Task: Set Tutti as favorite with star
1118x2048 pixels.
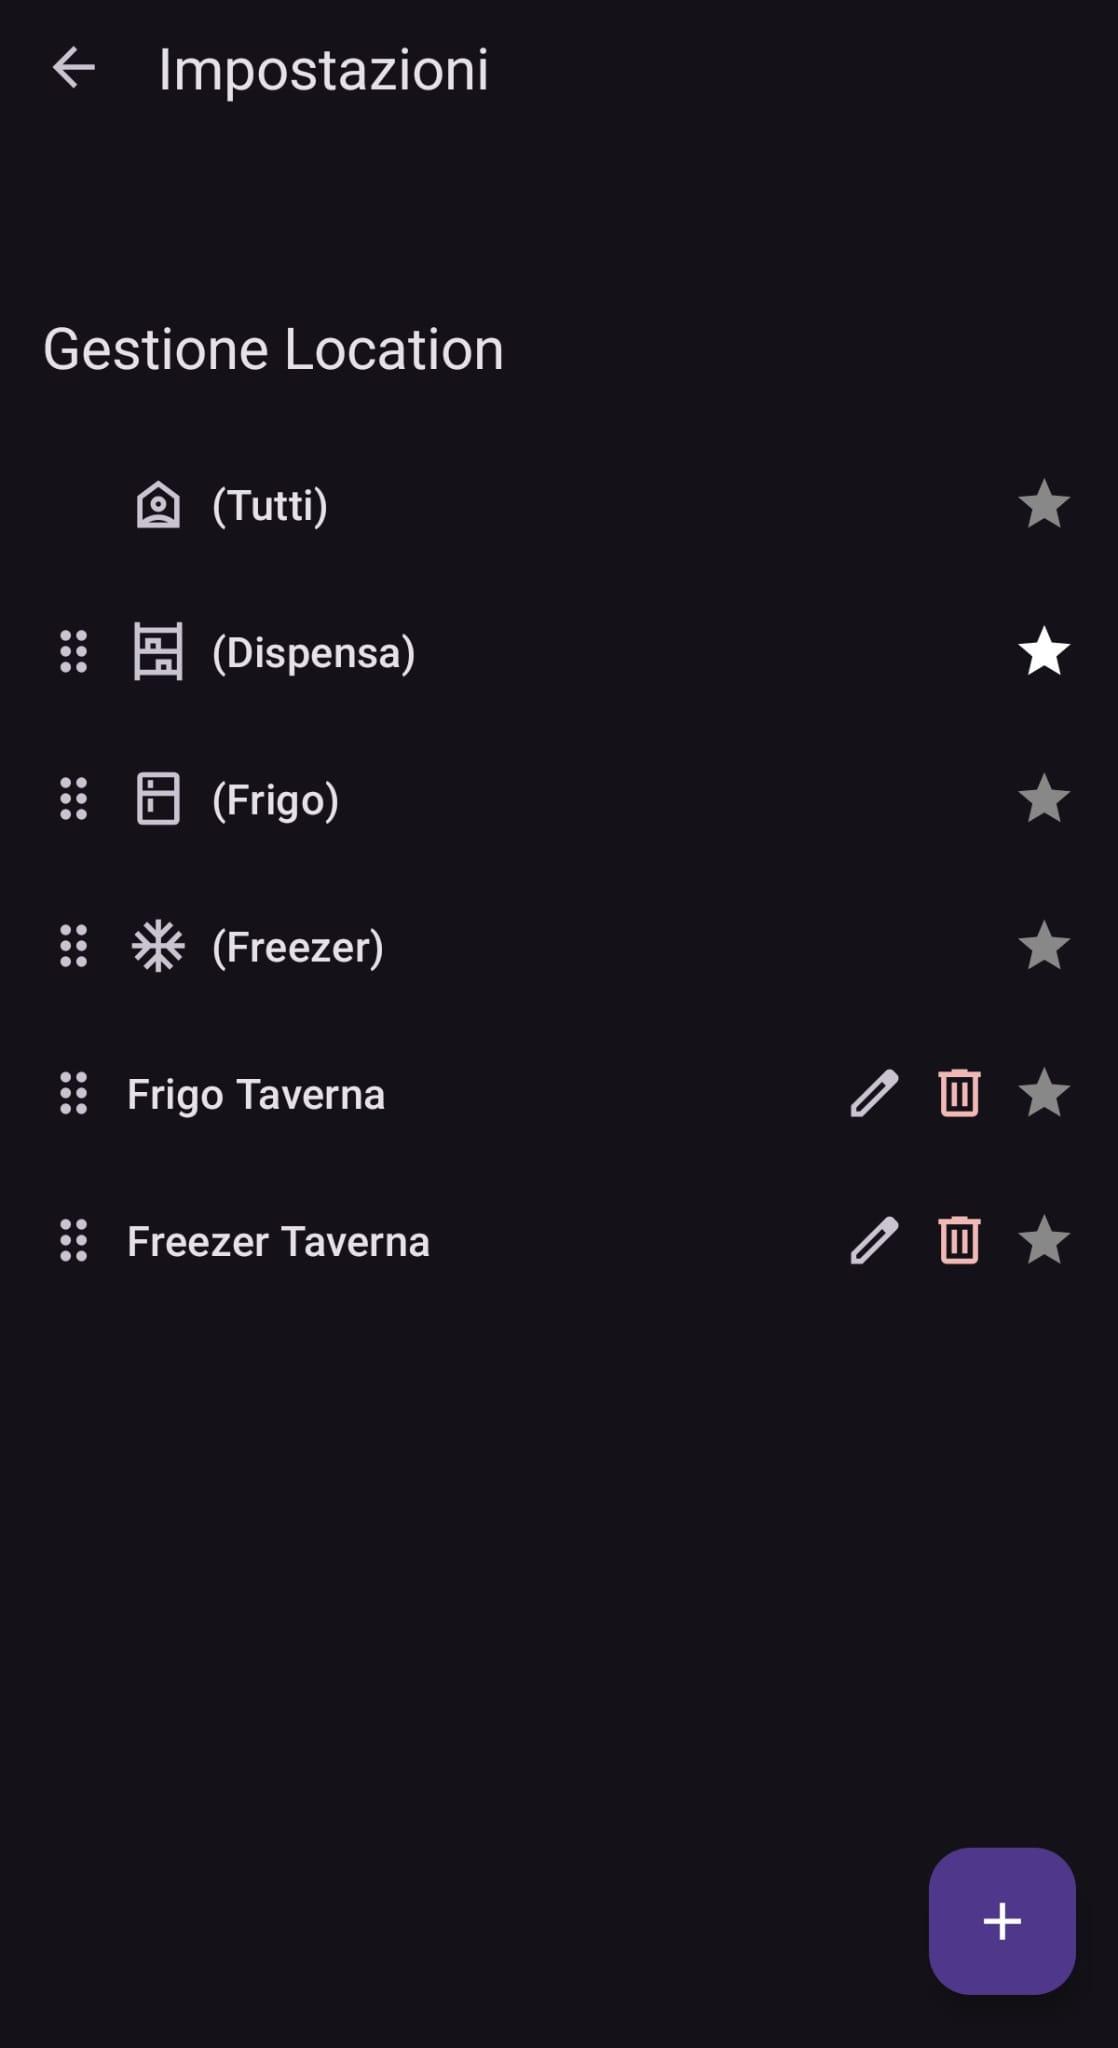Action: pyautogui.click(x=1043, y=504)
